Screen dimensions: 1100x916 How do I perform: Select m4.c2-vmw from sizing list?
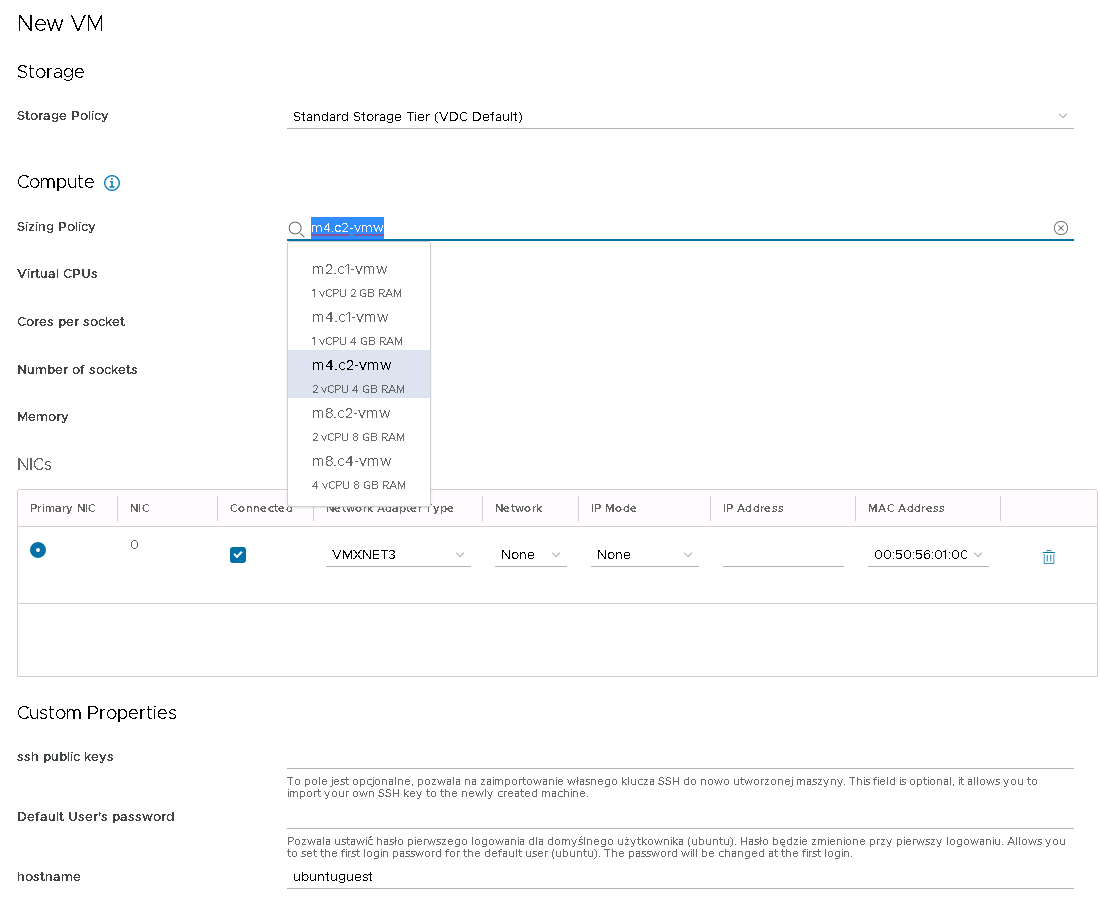tap(358, 375)
